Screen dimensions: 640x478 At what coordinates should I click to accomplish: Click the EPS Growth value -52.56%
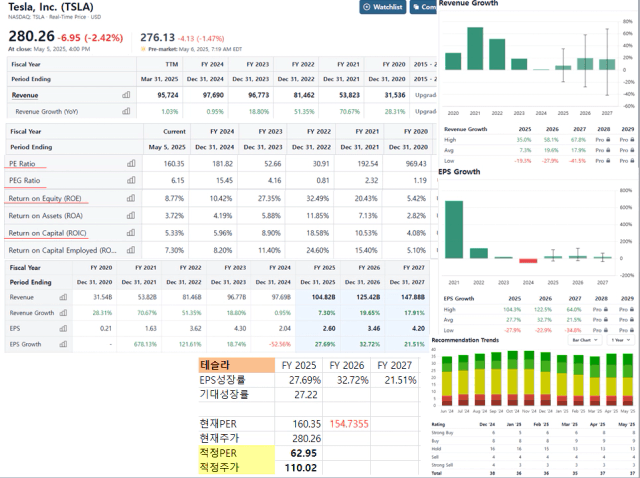tap(280, 344)
